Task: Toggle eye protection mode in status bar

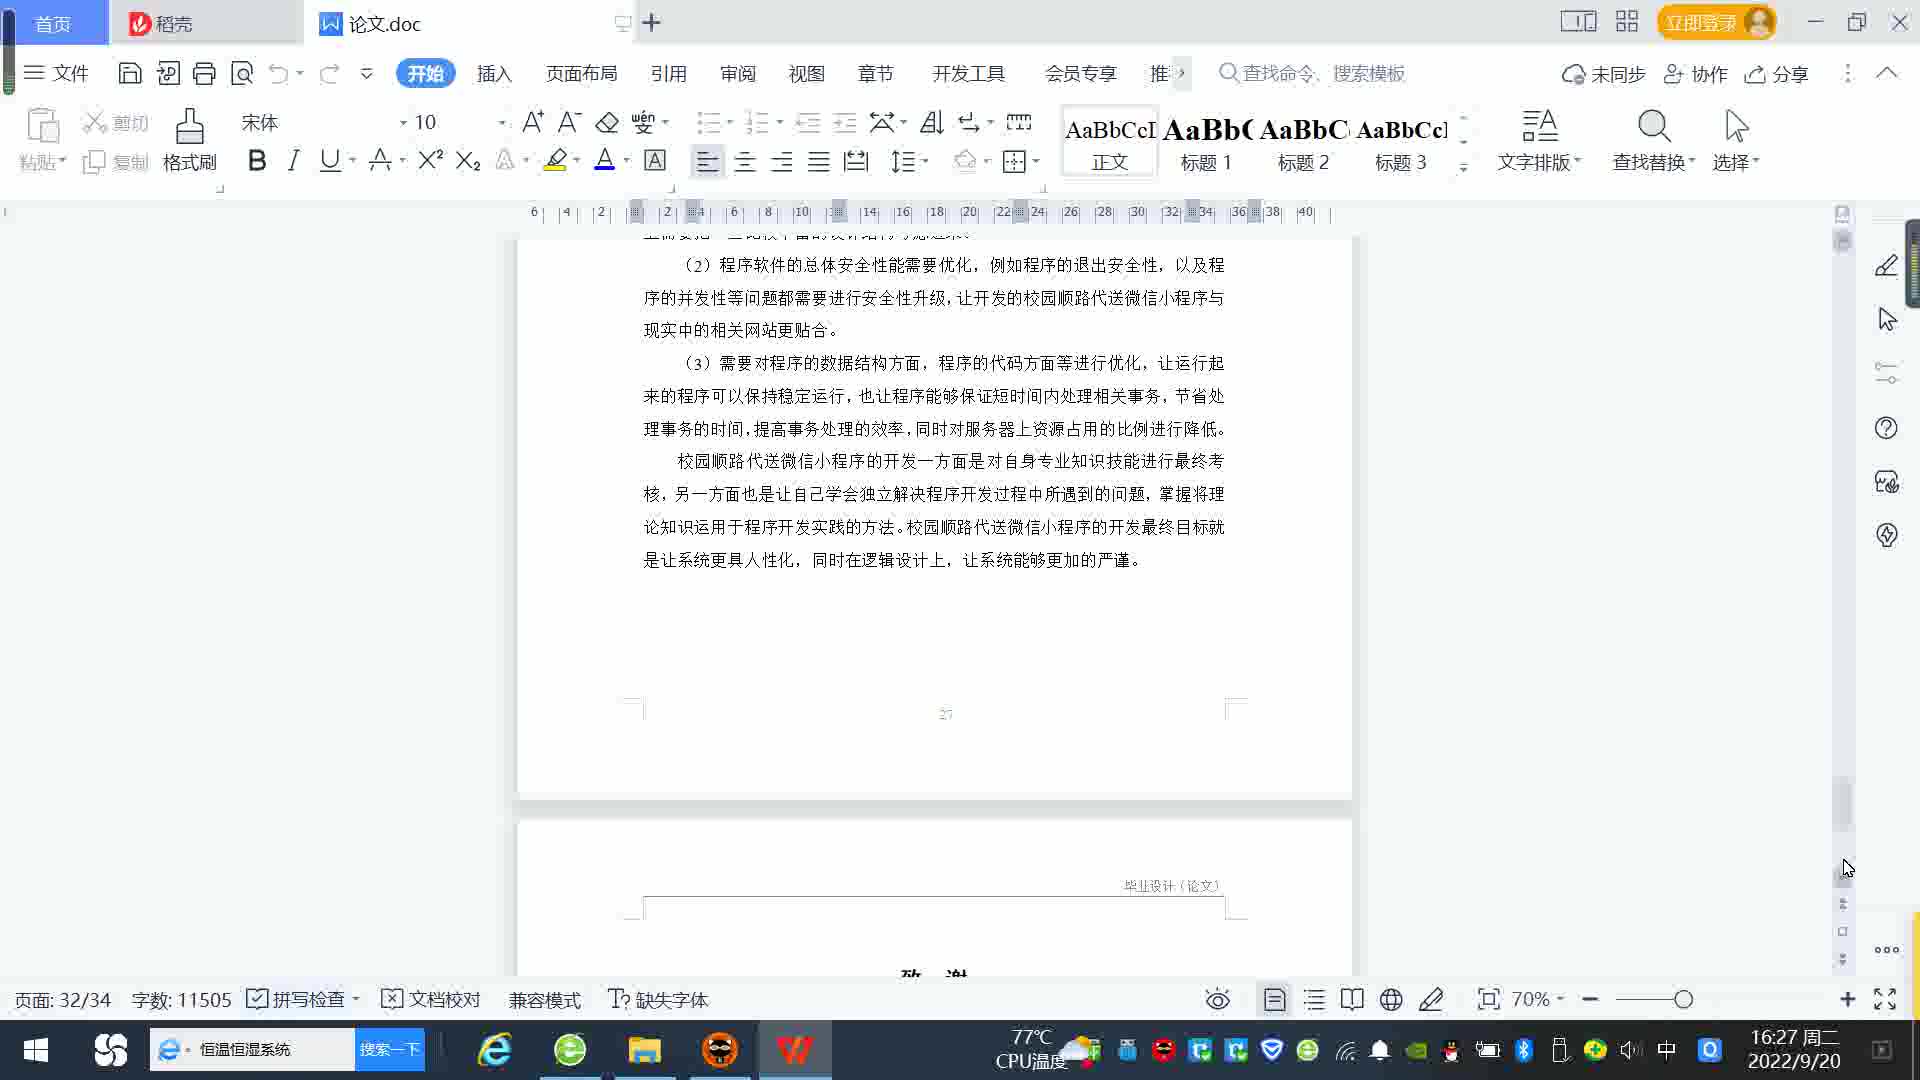Action: (x=1217, y=999)
